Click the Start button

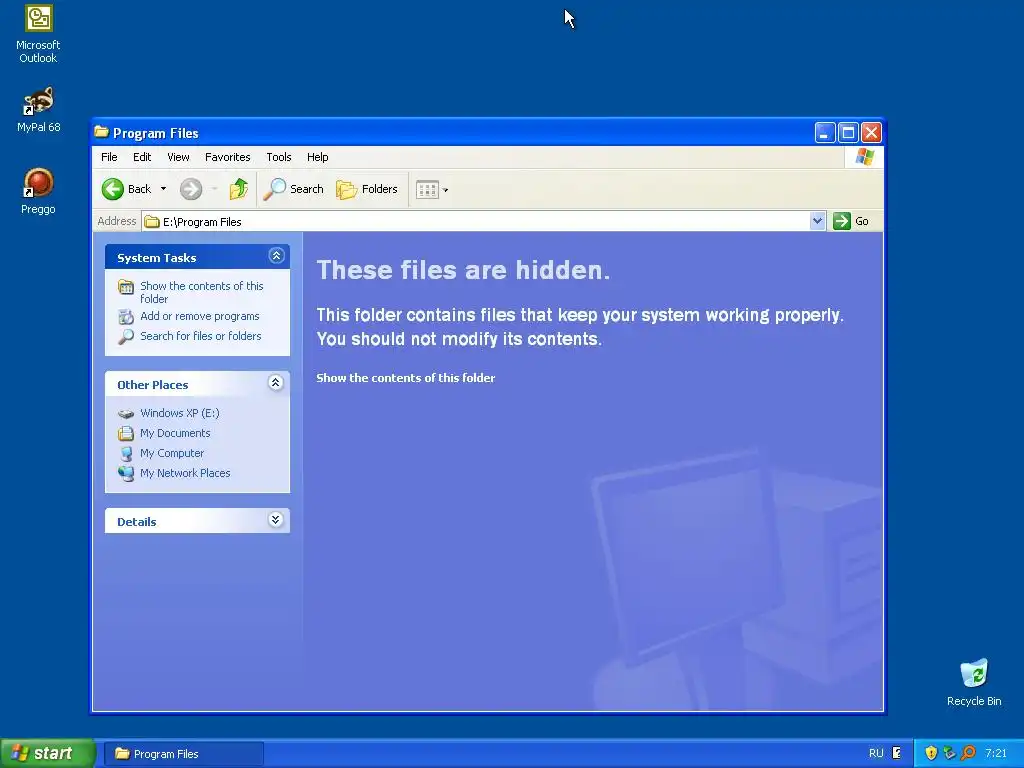[48, 753]
